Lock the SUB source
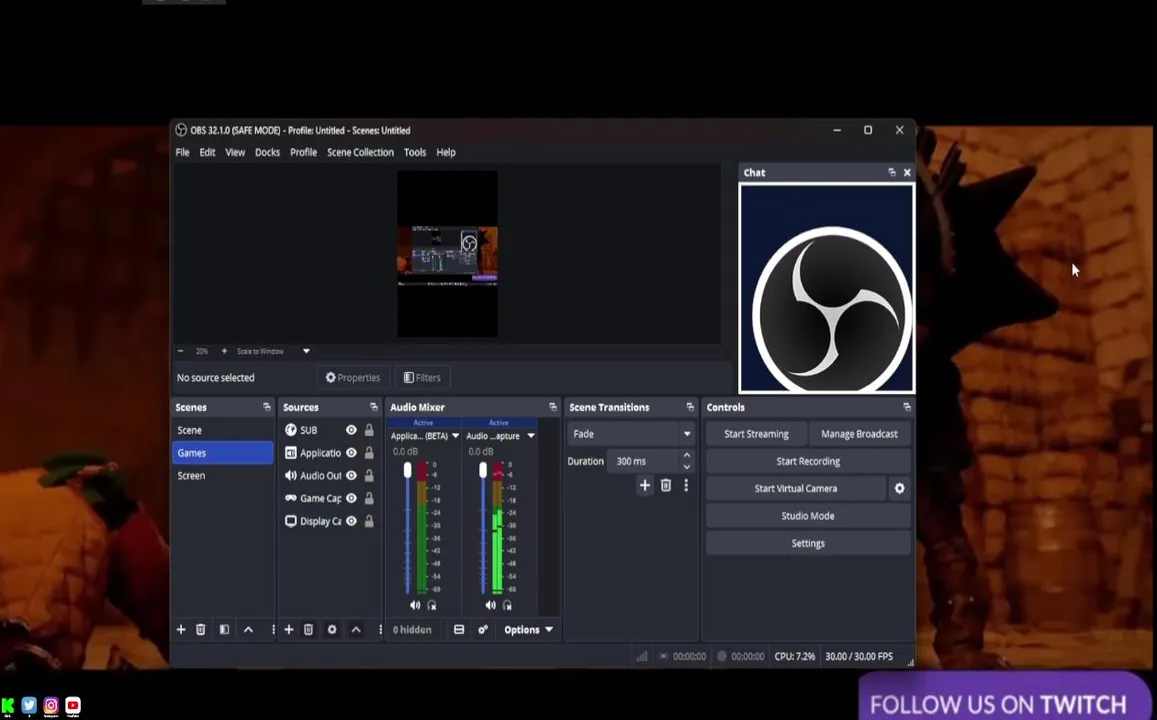 [x=369, y=430]
